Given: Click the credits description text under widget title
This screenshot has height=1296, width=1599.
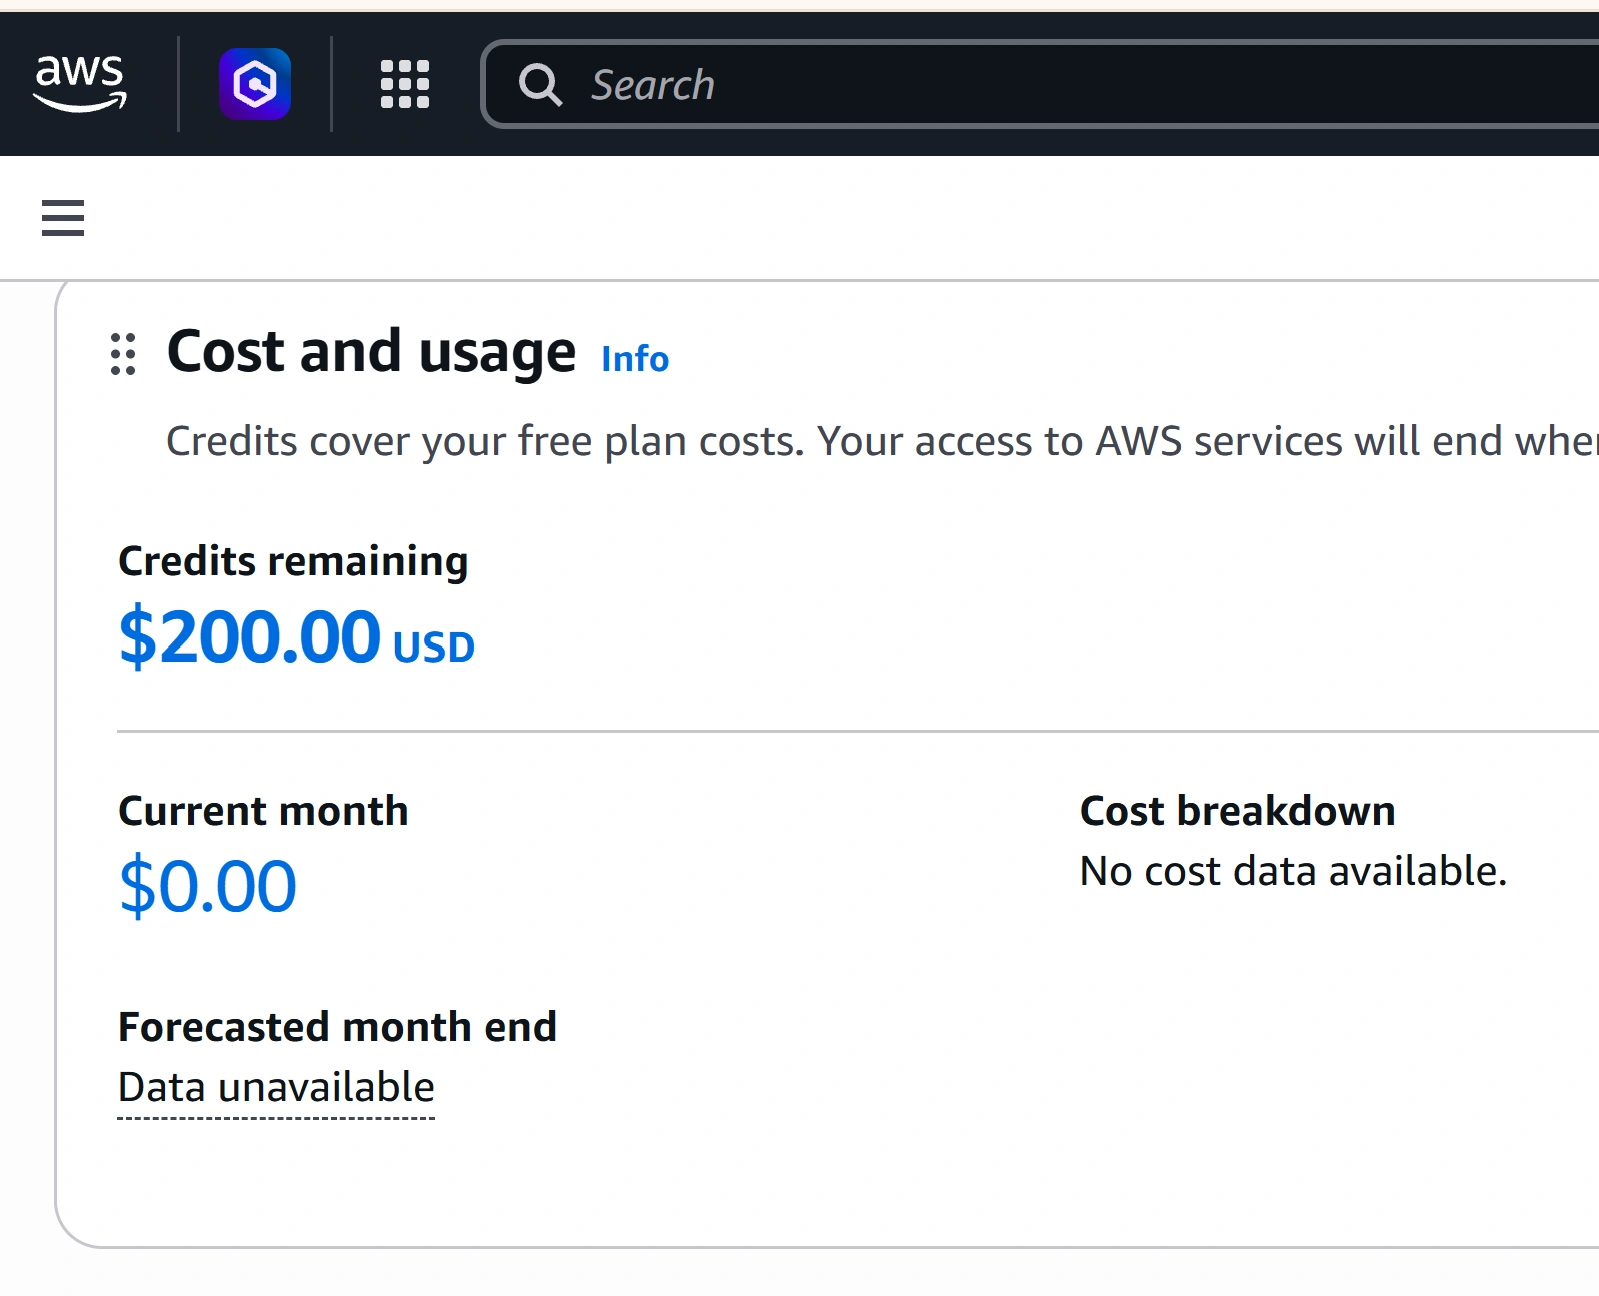Looking at the screenshot, I should (x=882, y=441).
